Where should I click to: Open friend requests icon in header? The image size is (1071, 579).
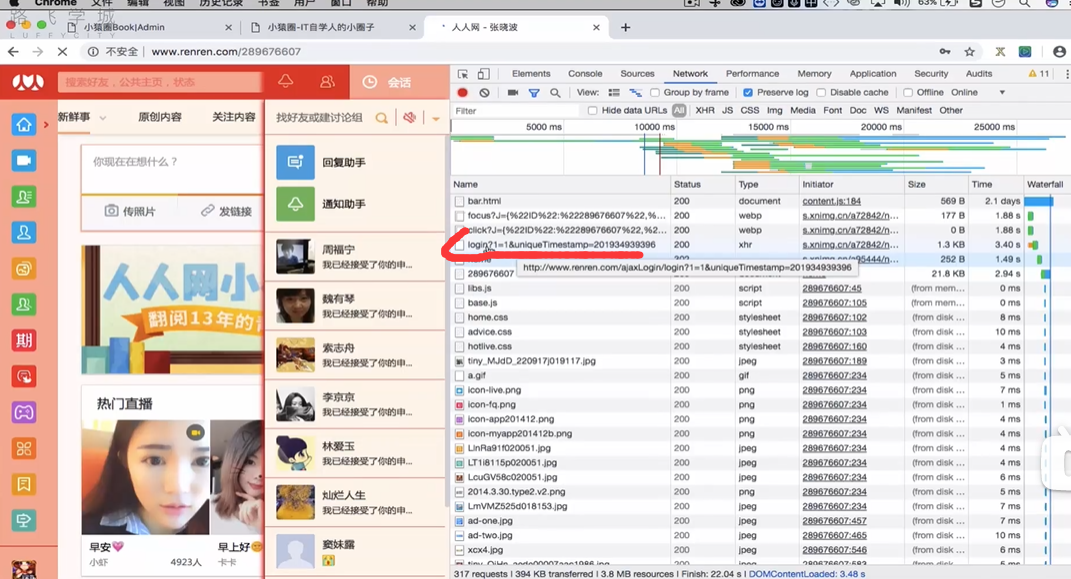[328, 81]
